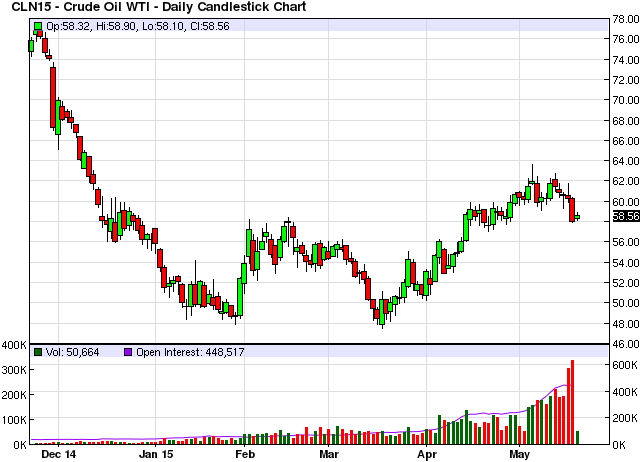
Task: Click the last green candlestick near 58.56
Action: 577,217
